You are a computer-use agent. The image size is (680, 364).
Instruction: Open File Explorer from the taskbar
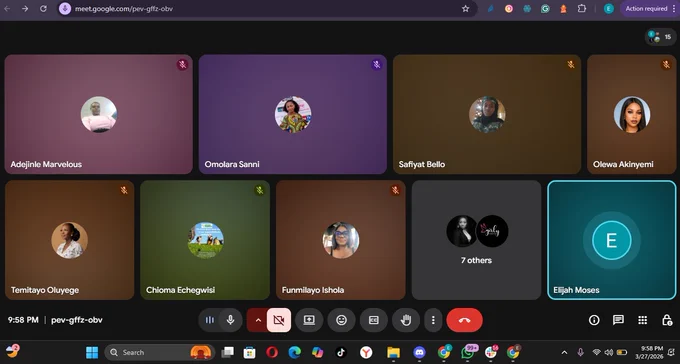point(393,352)
